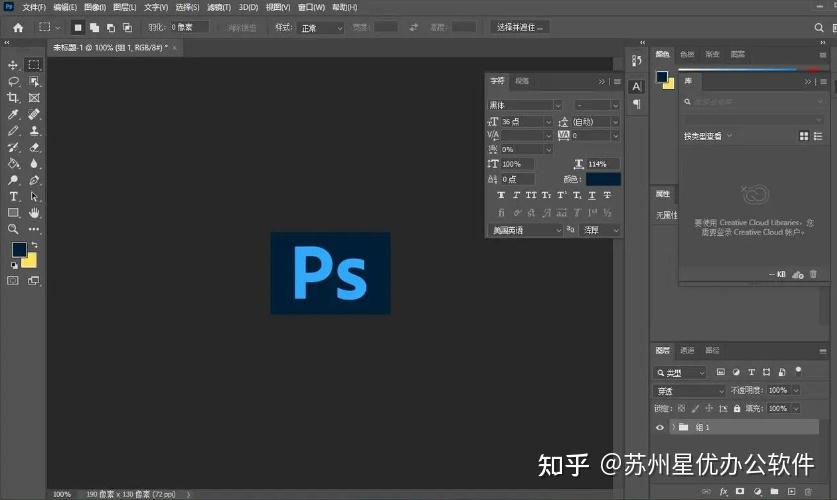
Task: Enable New Selection mode in options bar
Action: tap(78, 28)
